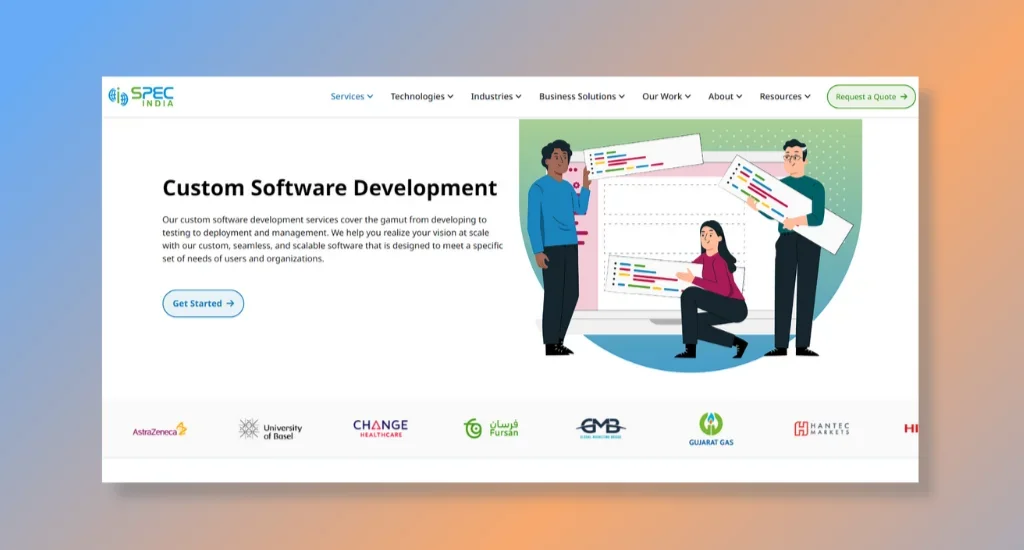Click the Request a Quote button
Viewport: 1024px width, 550px height.
(x=871, y=97)
